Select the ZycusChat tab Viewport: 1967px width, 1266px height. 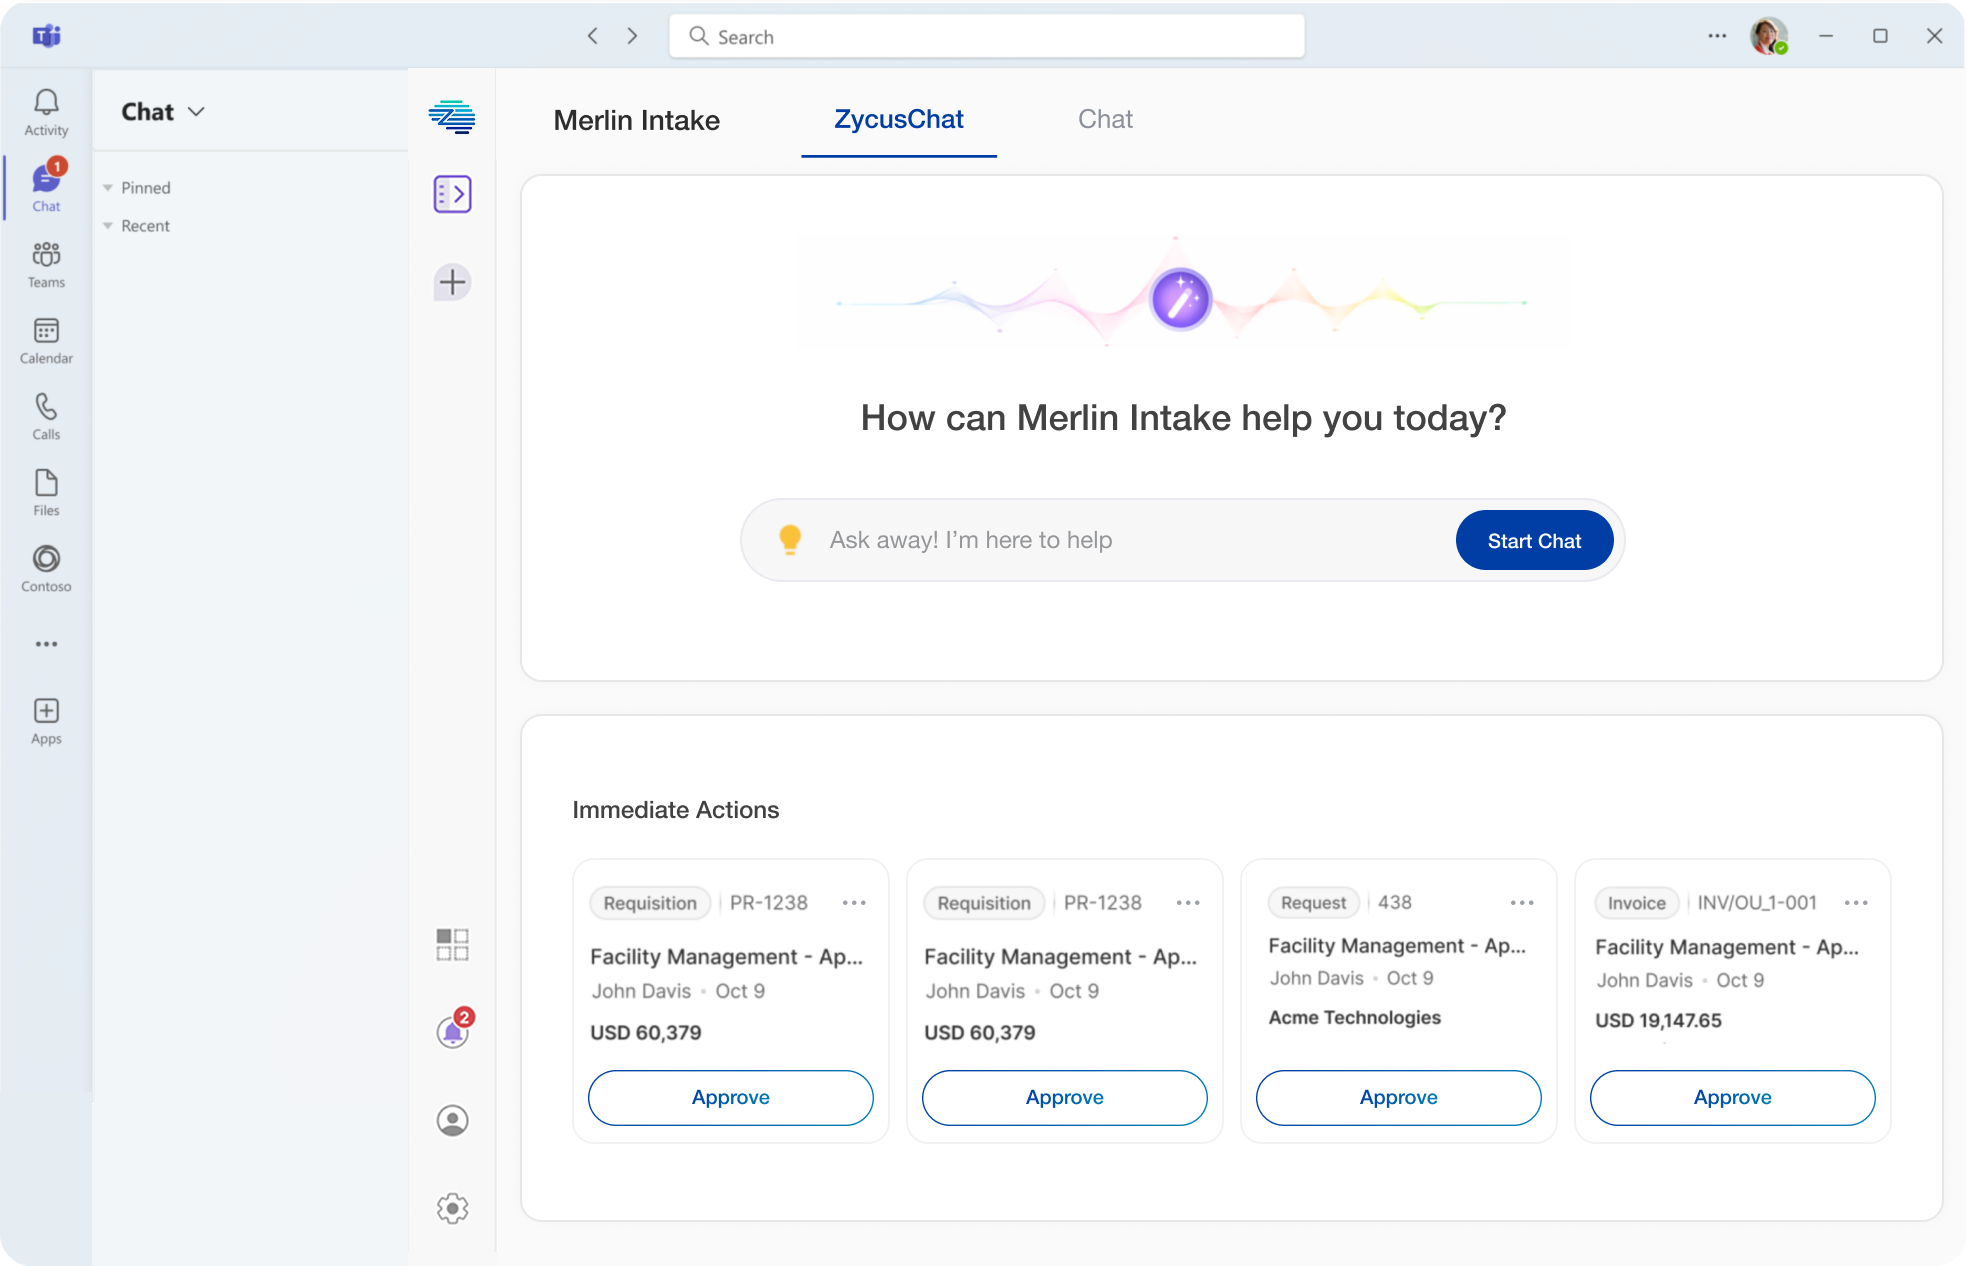tap(899, 120)
